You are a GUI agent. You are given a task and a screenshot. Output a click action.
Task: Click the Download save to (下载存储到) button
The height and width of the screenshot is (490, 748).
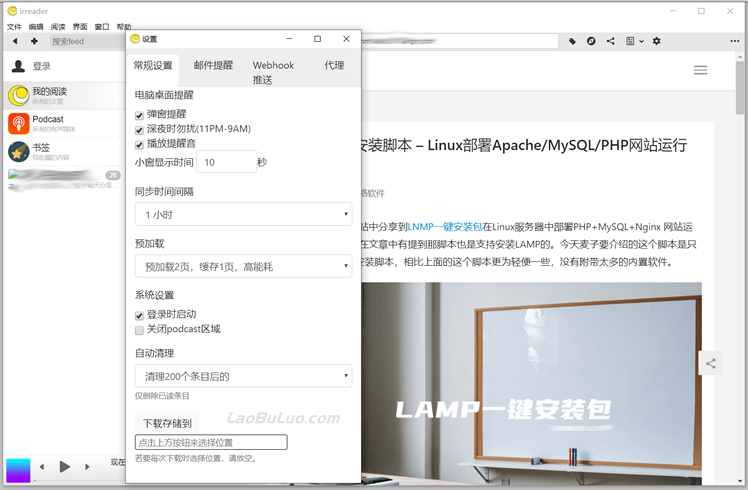tap(167, 423)
